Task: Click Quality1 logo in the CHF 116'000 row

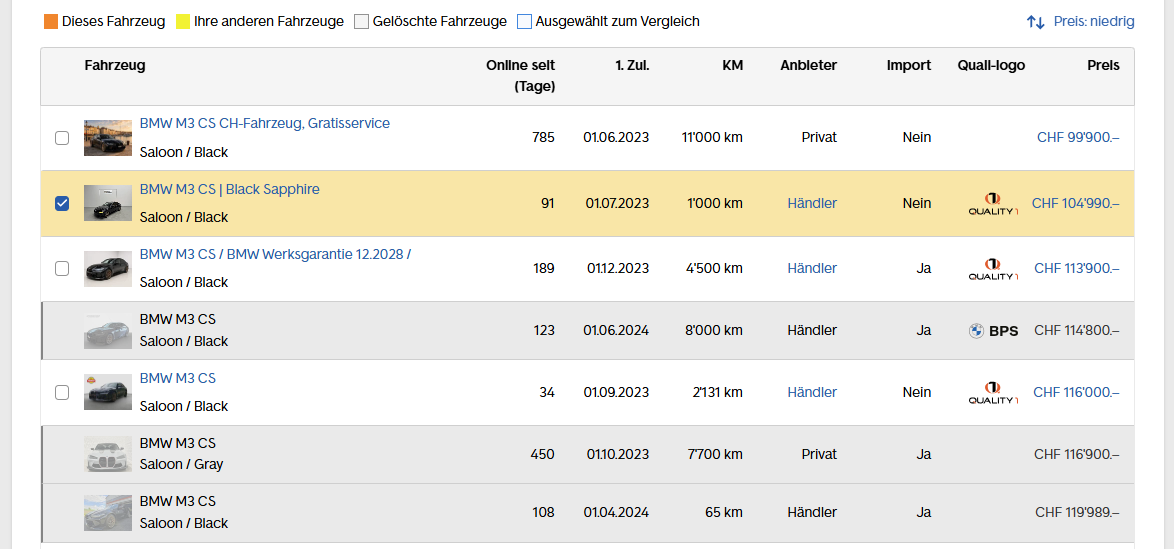Action: coord(993,392)
